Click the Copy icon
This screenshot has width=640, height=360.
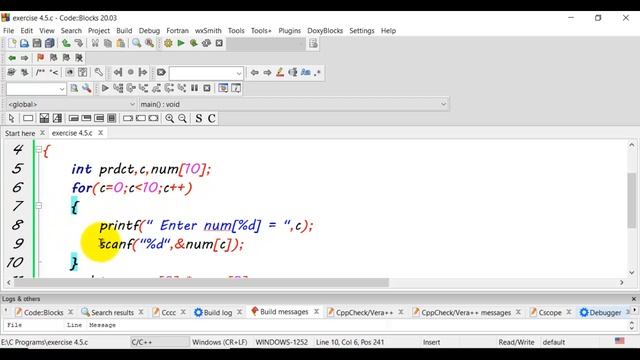pyautogui.click(x=108, y=43)
